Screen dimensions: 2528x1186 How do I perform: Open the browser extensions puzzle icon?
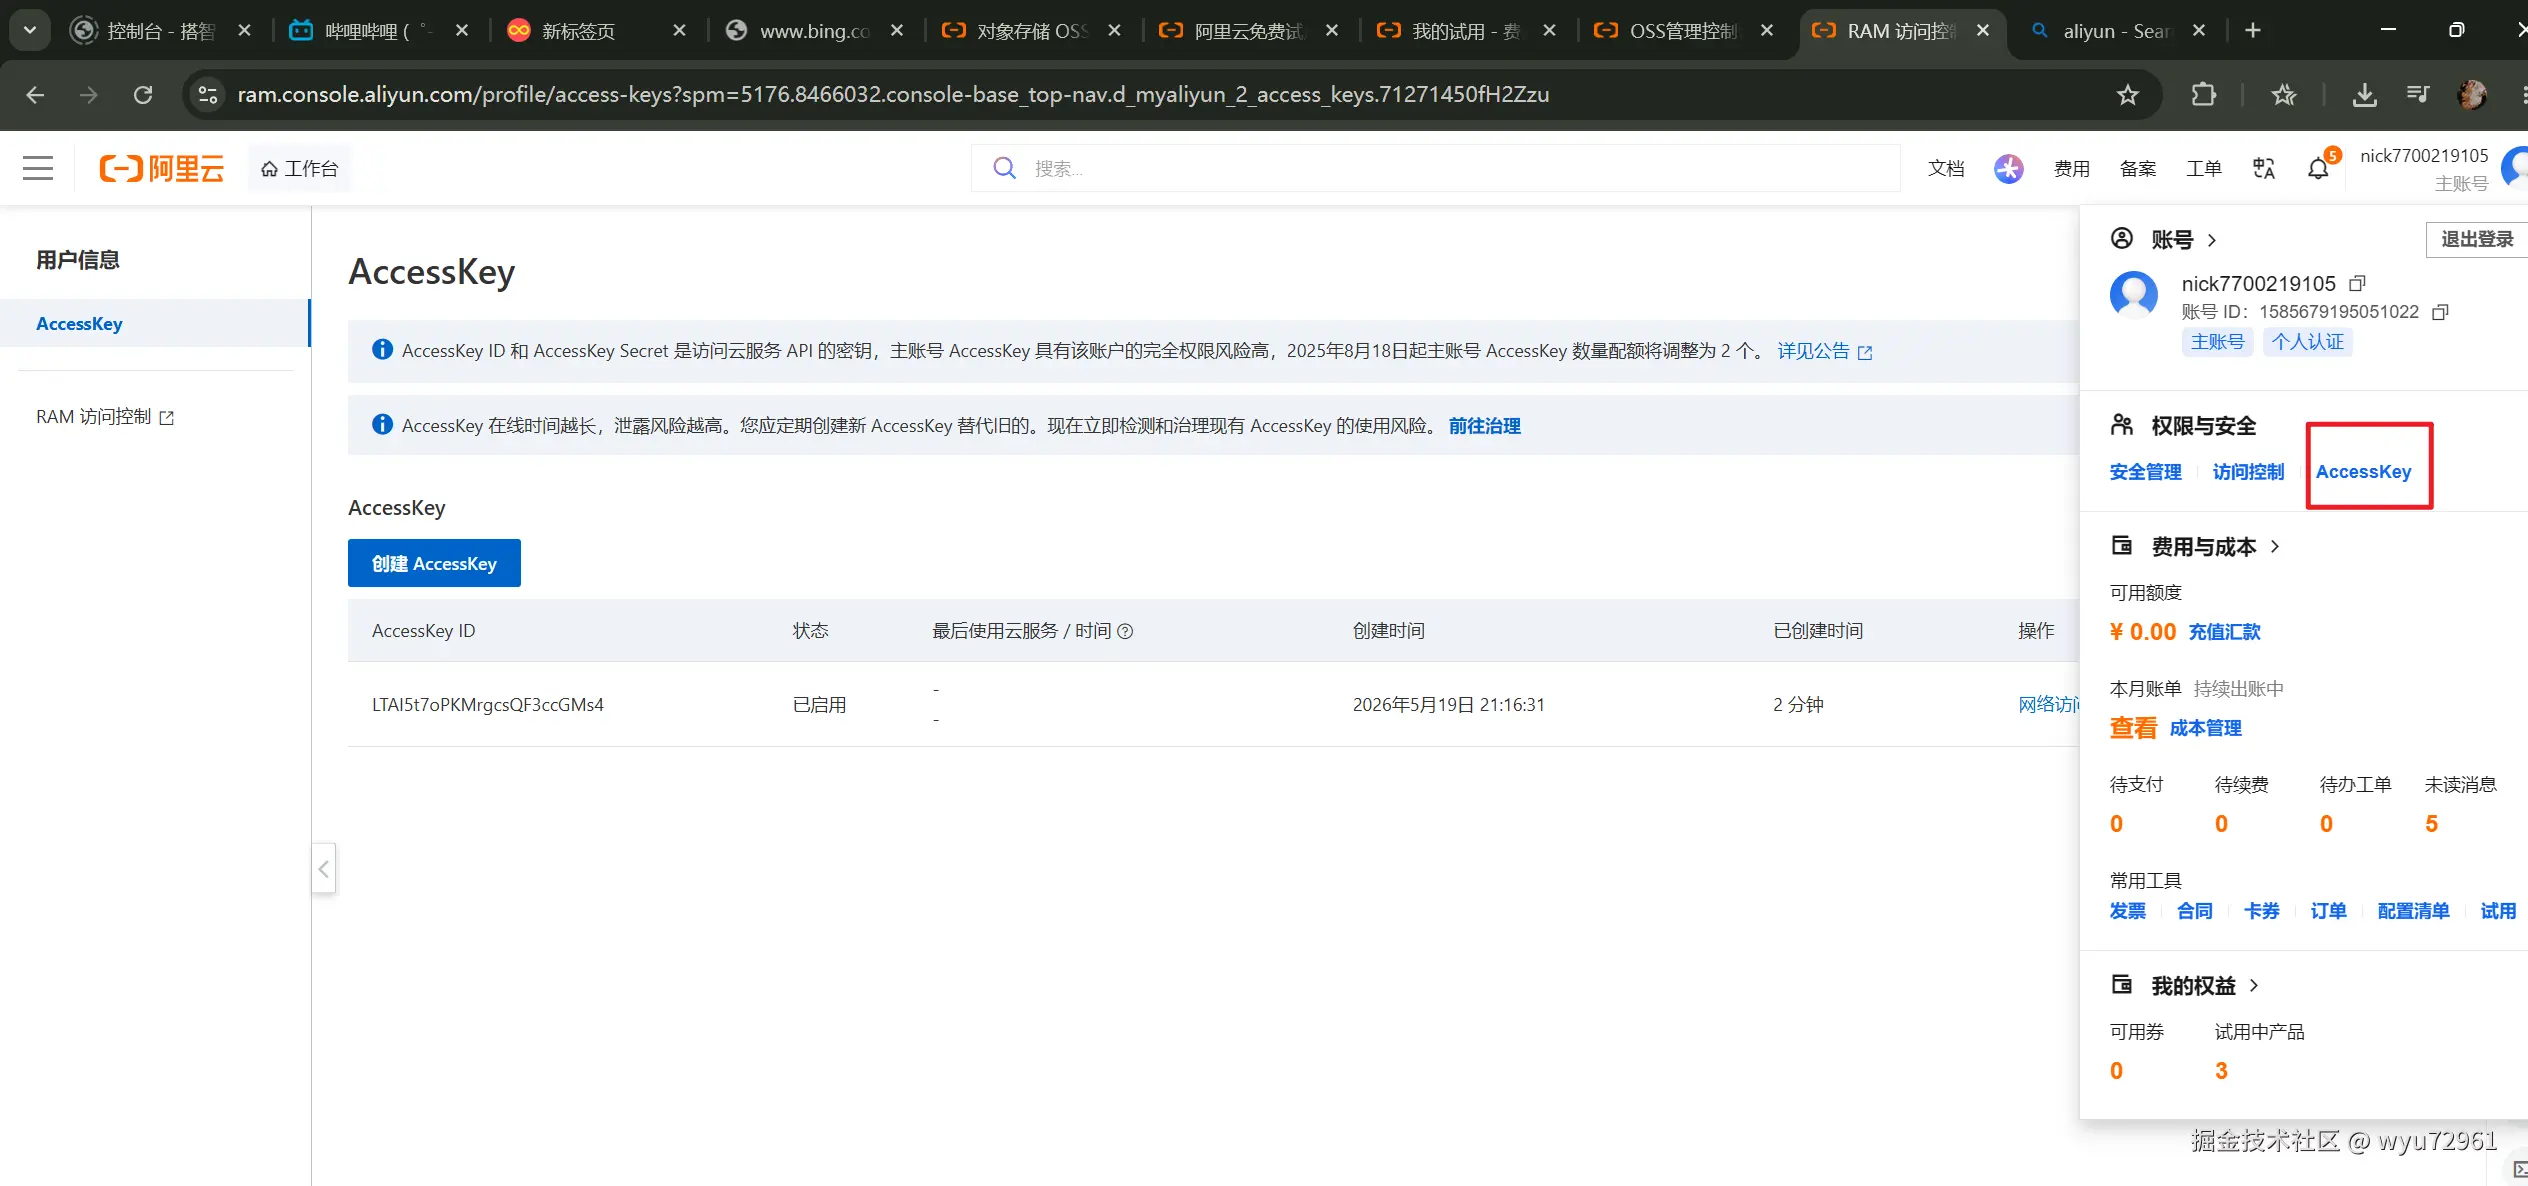(2203, 95)
